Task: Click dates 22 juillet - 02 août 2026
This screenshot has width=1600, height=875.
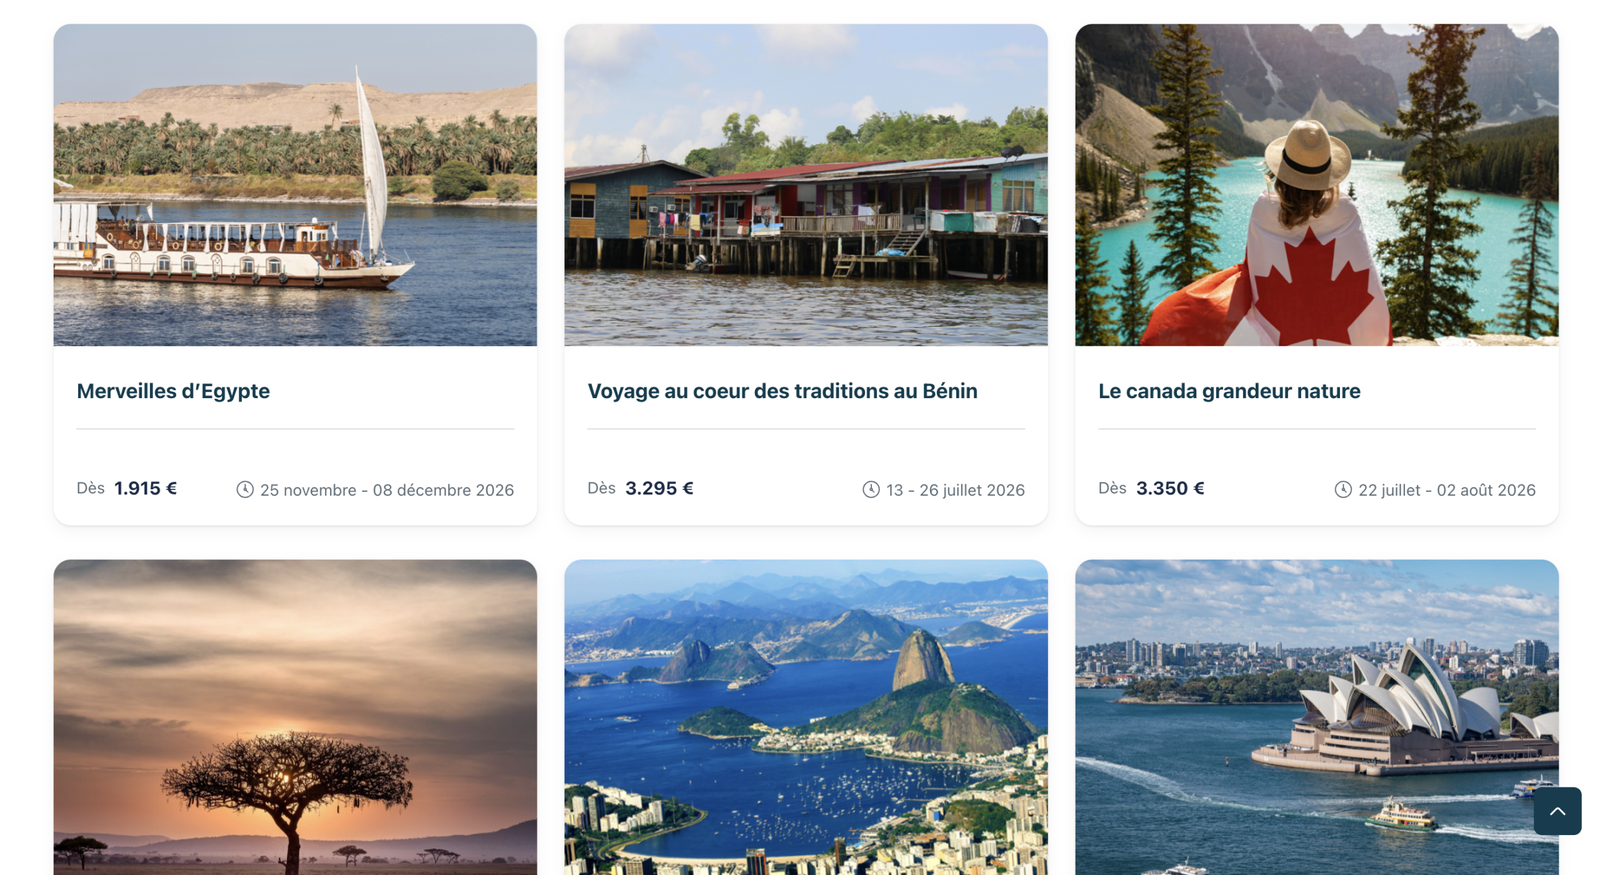Action: (1446, 490)
